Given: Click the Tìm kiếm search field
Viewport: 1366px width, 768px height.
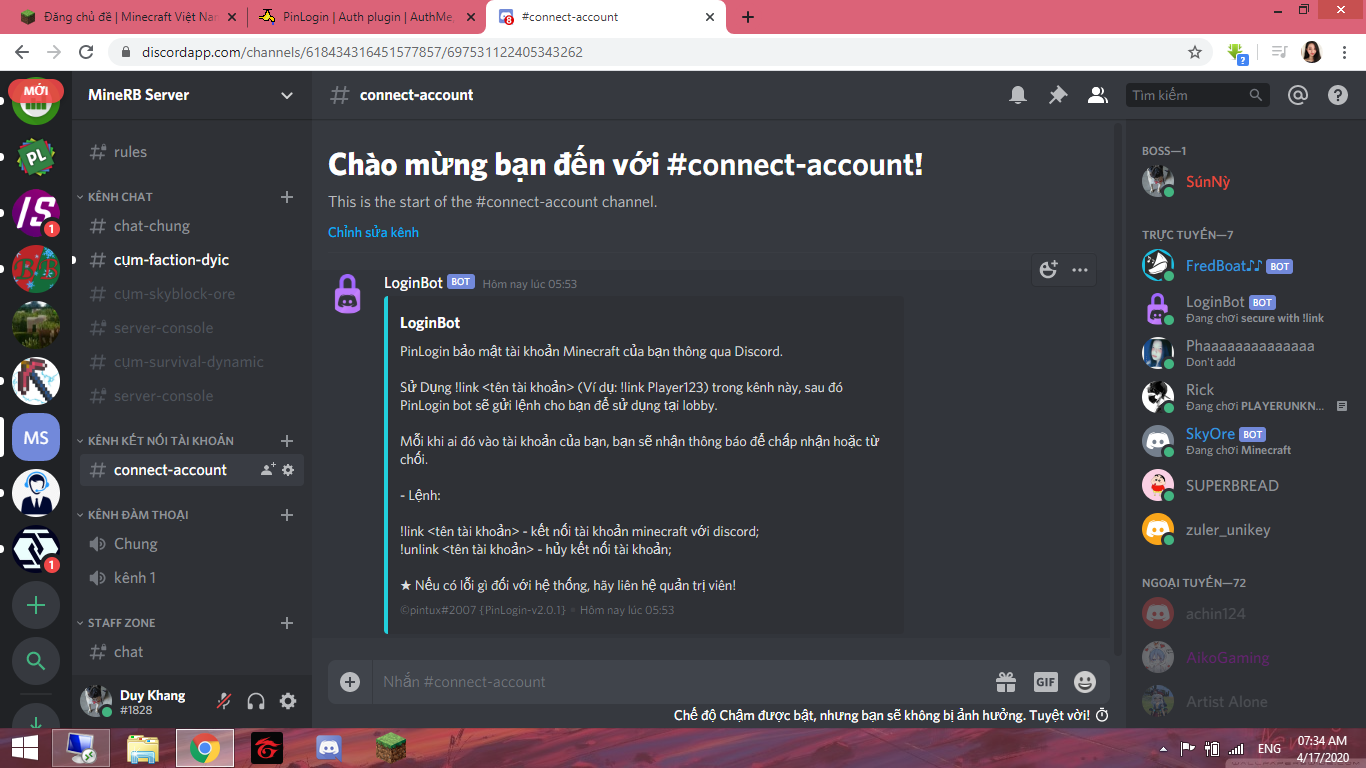Looking at the screenshot, I should 1197,95.
